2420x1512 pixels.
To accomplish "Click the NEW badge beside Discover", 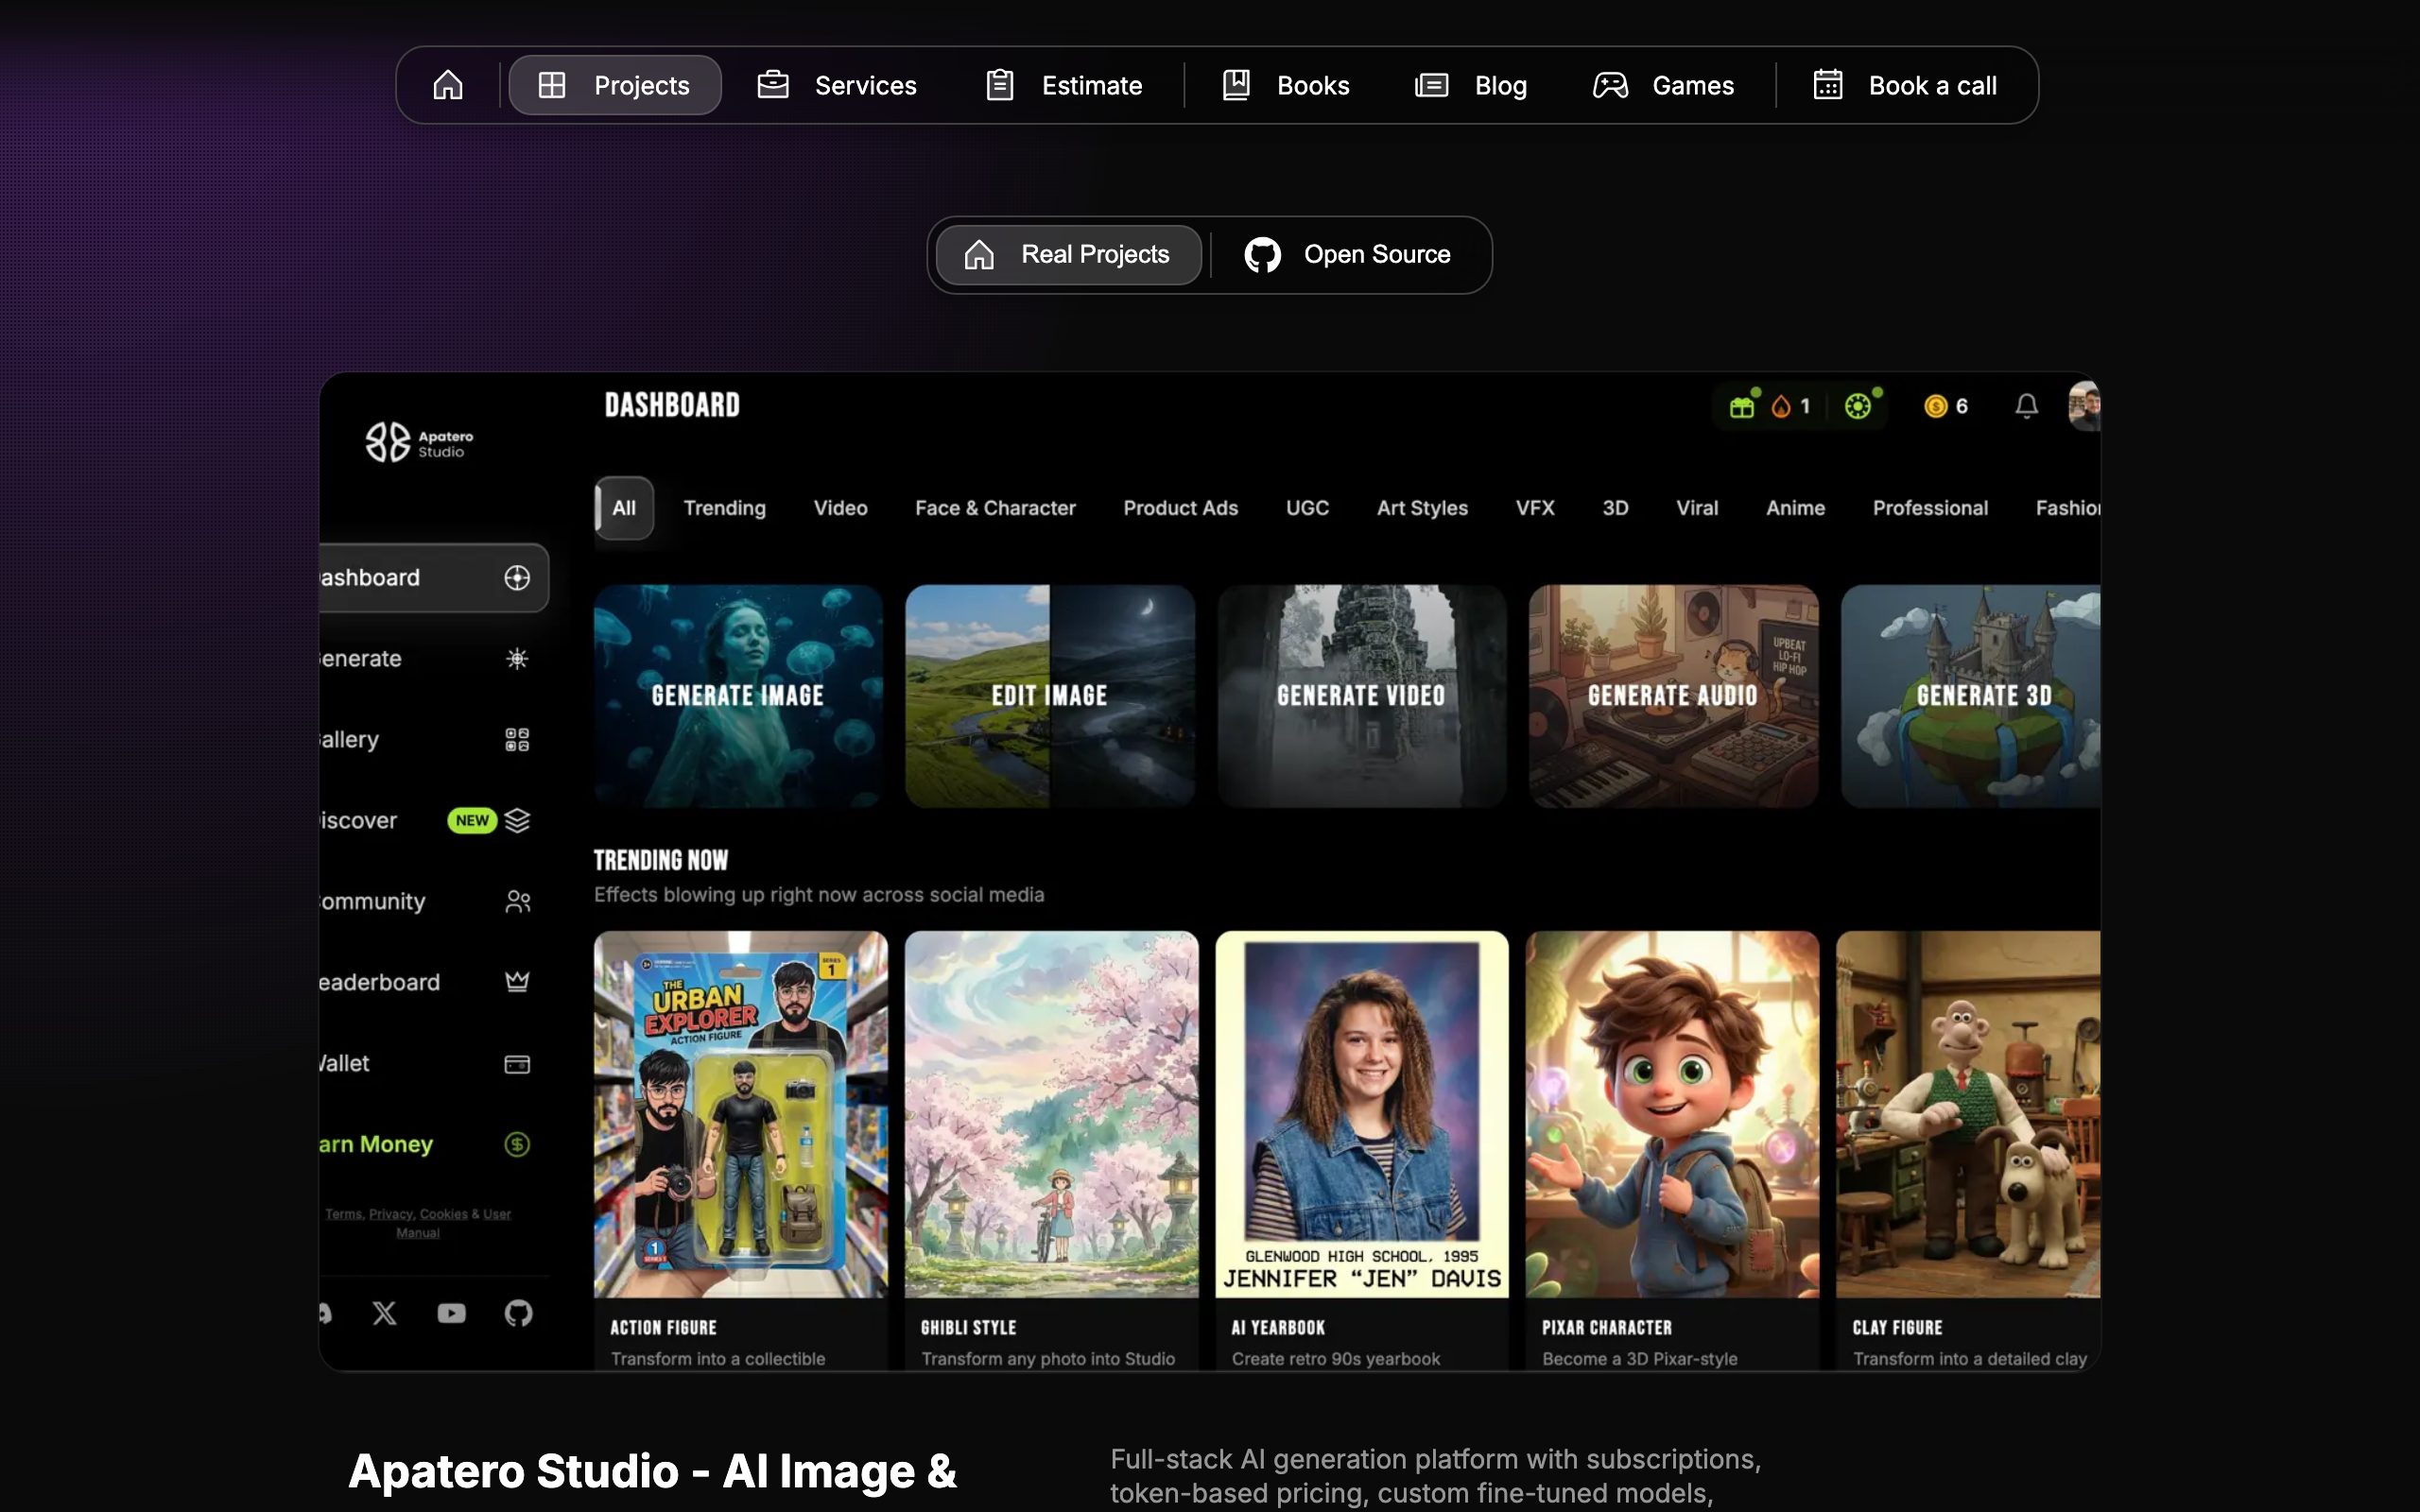I will pyautogui.click(x=472, y=821).
